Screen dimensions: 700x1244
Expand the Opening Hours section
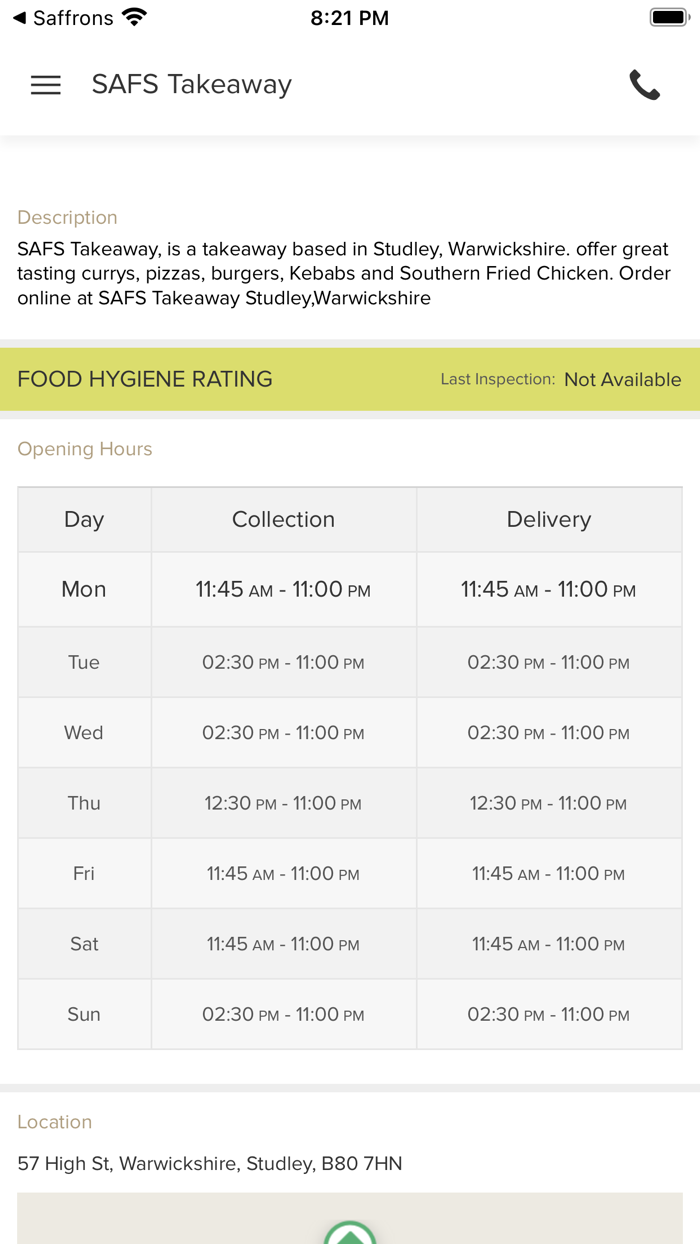click(84, 449)
